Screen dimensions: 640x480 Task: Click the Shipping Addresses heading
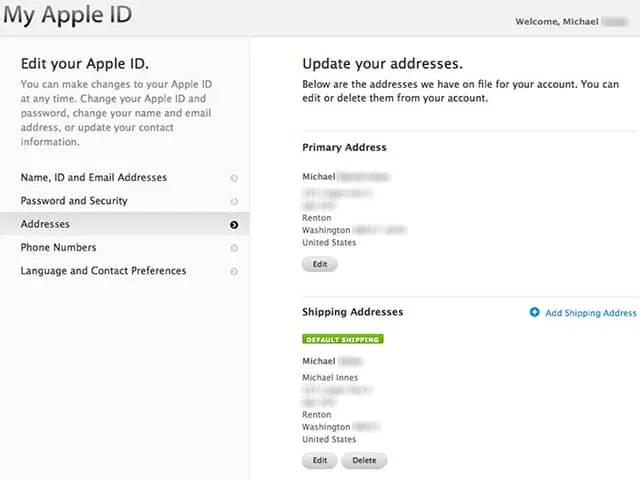353,312
